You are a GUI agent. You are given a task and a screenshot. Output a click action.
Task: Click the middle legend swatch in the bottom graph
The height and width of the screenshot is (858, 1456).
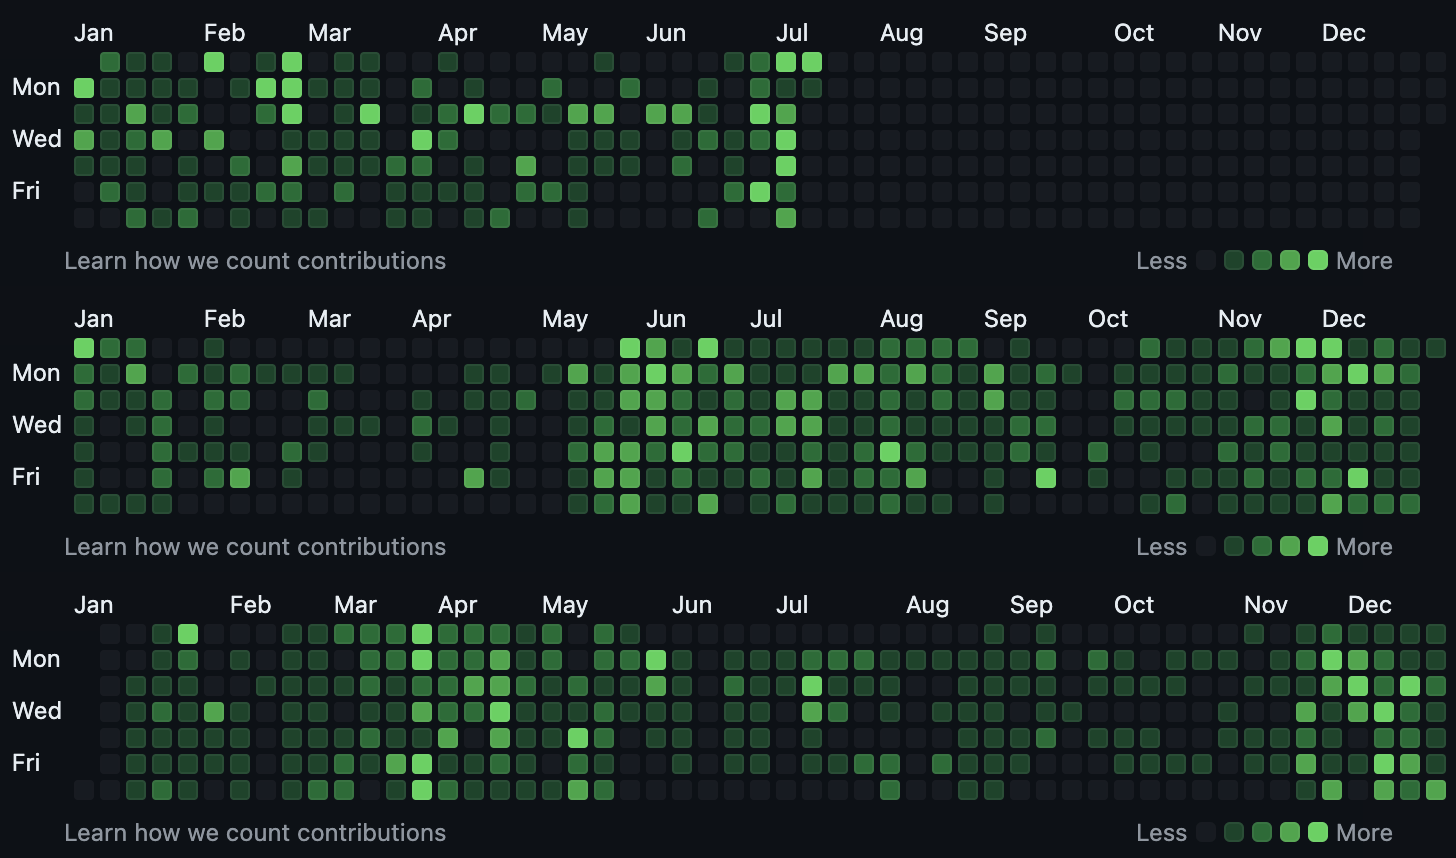(x=1262, y=833)
